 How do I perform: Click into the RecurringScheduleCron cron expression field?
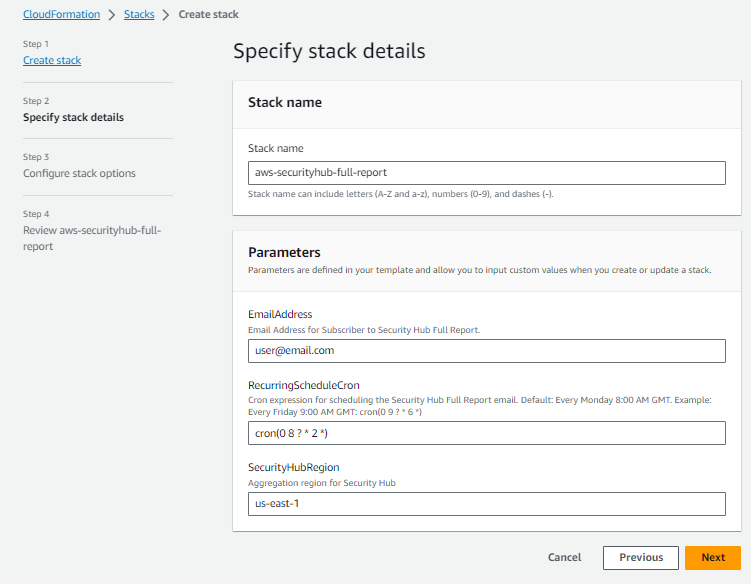pos(486,433)
